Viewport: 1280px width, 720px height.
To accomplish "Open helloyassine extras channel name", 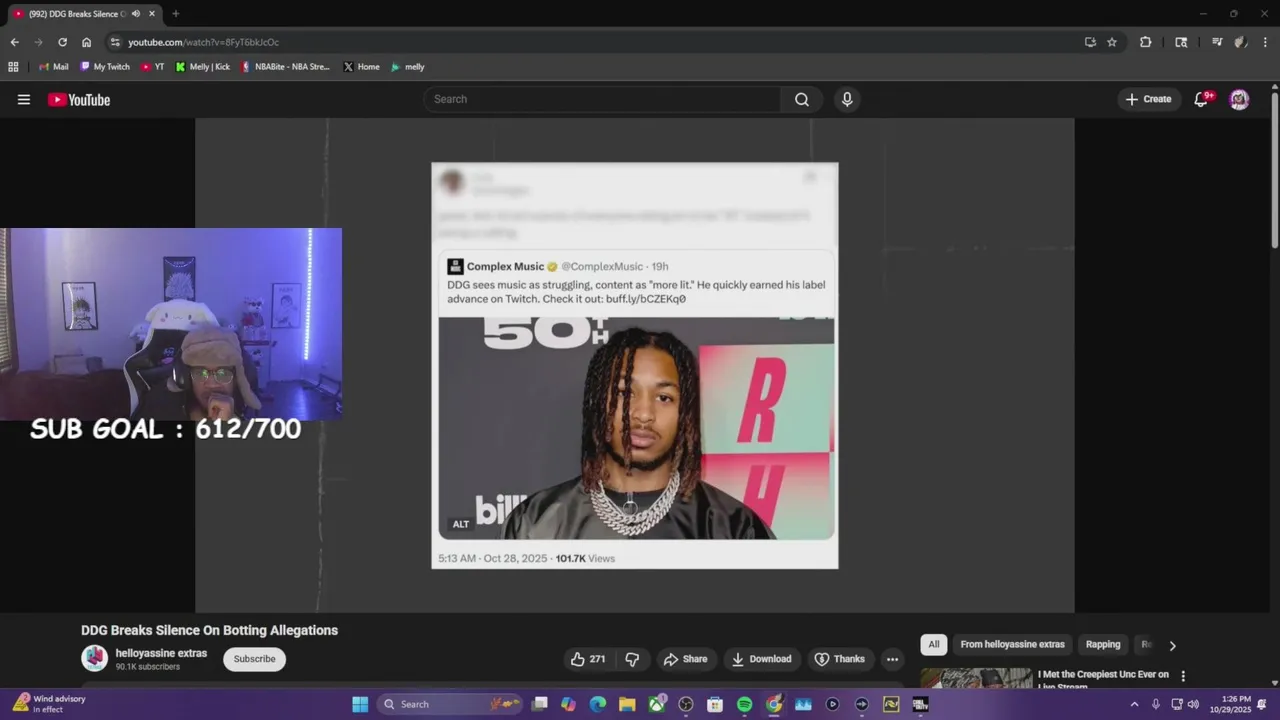I will 161,653.
